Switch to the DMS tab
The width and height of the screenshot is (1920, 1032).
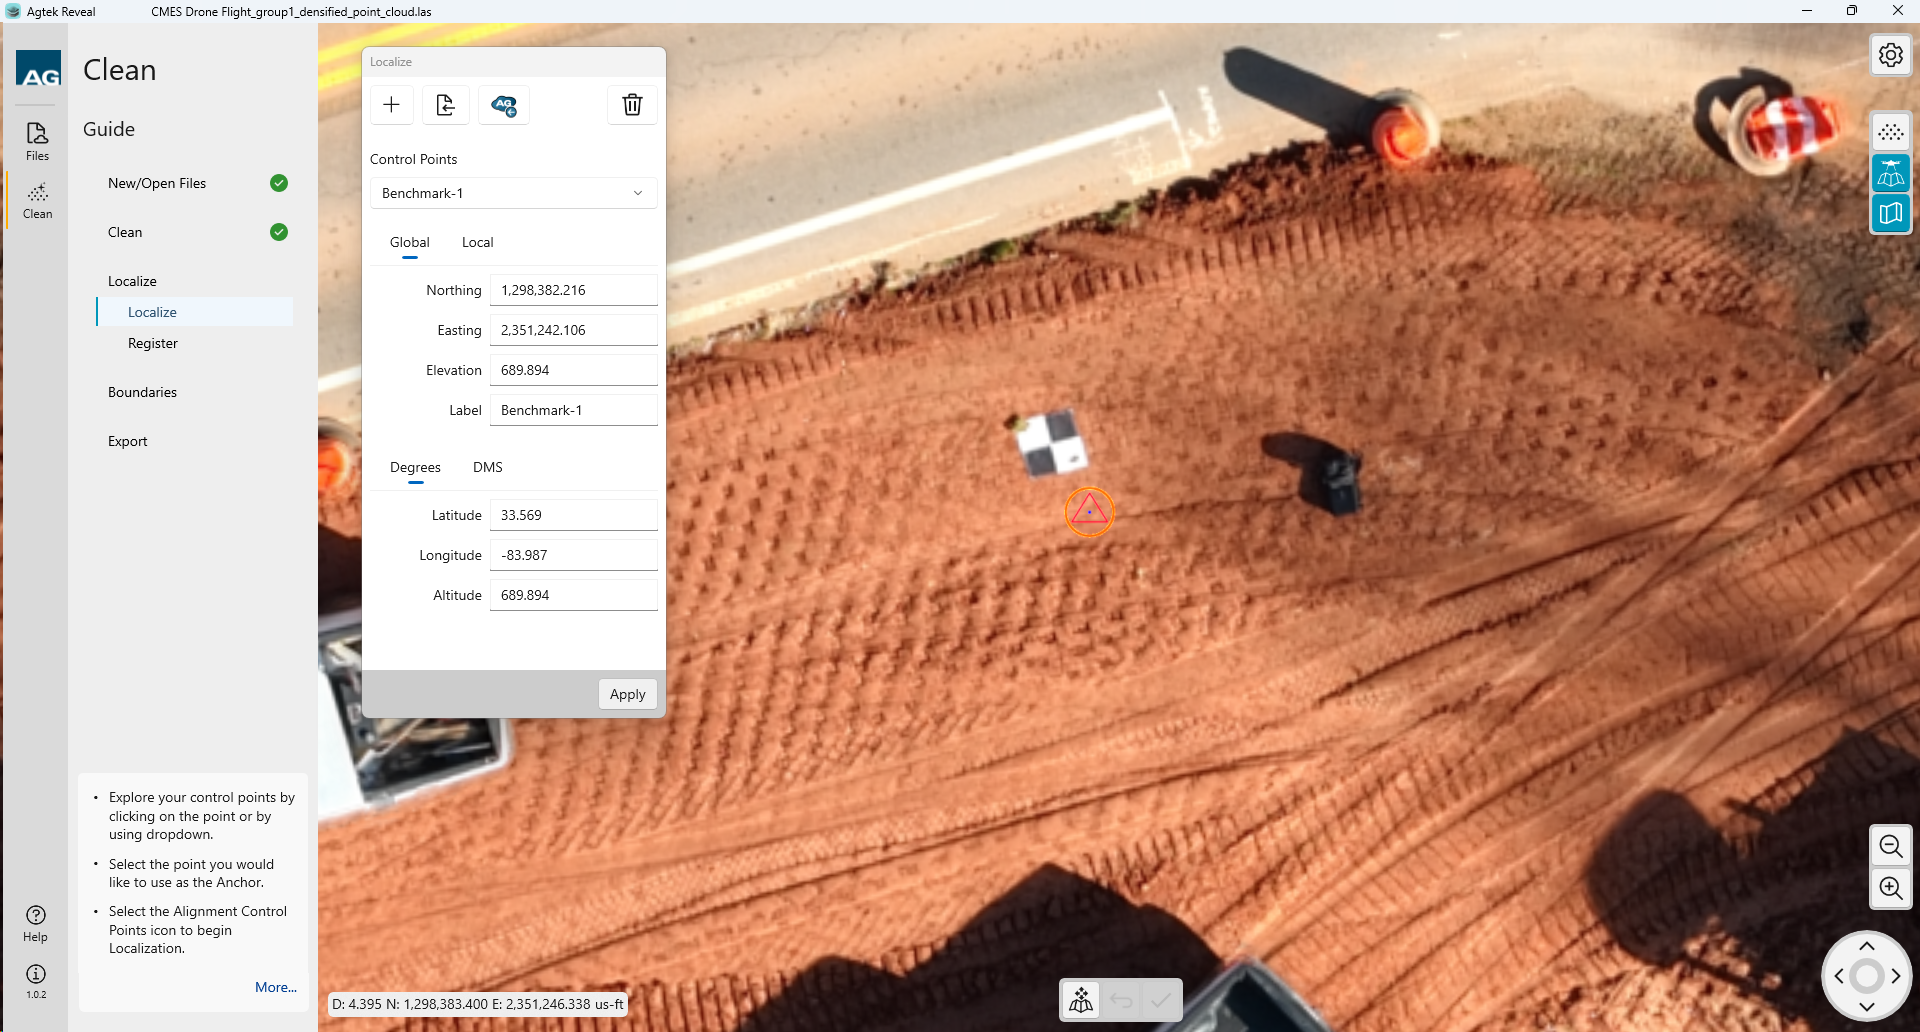coord(487,467)
